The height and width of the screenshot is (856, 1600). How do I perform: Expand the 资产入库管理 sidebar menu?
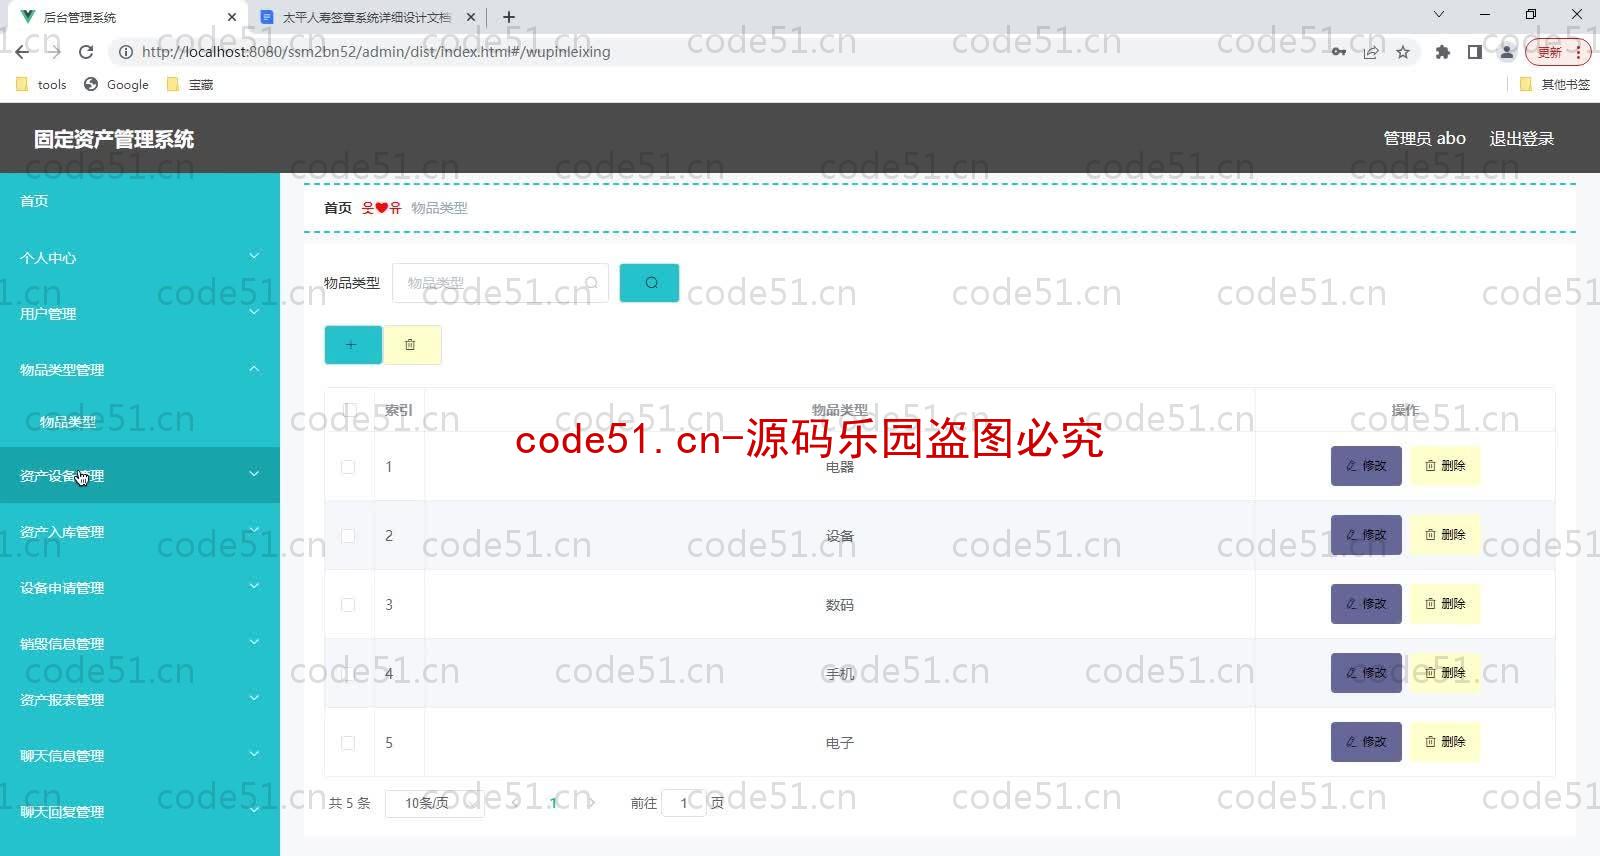[x=140, y=532]
